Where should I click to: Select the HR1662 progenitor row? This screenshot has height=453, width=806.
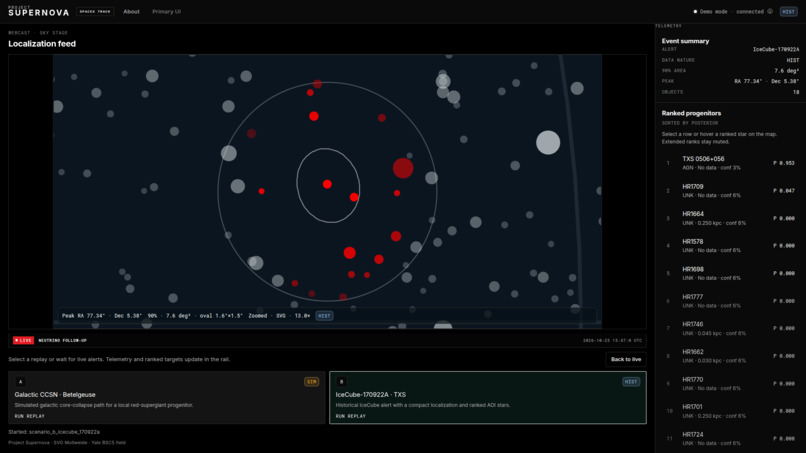[x=730, y=356]
